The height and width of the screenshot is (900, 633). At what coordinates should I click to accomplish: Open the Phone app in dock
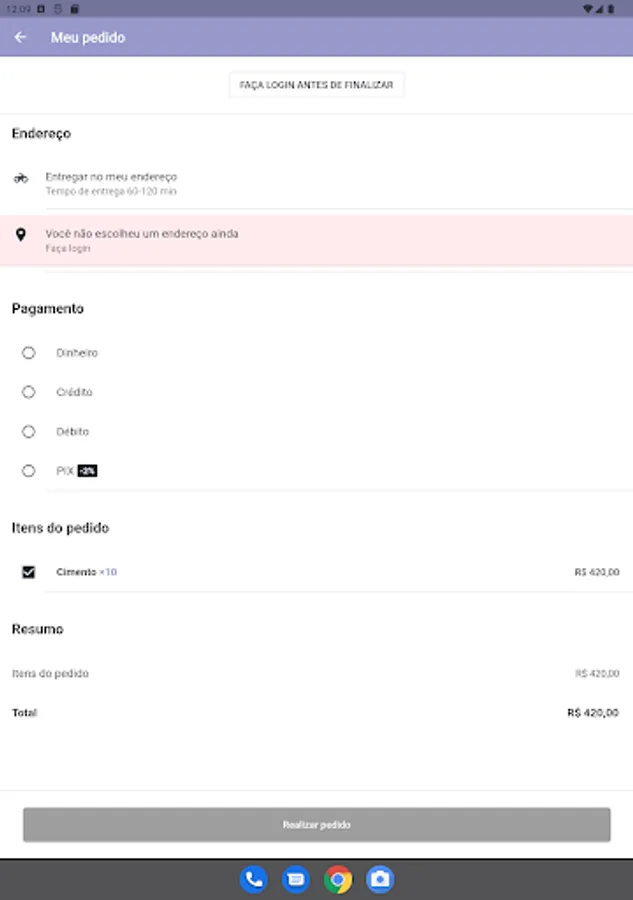254,879
